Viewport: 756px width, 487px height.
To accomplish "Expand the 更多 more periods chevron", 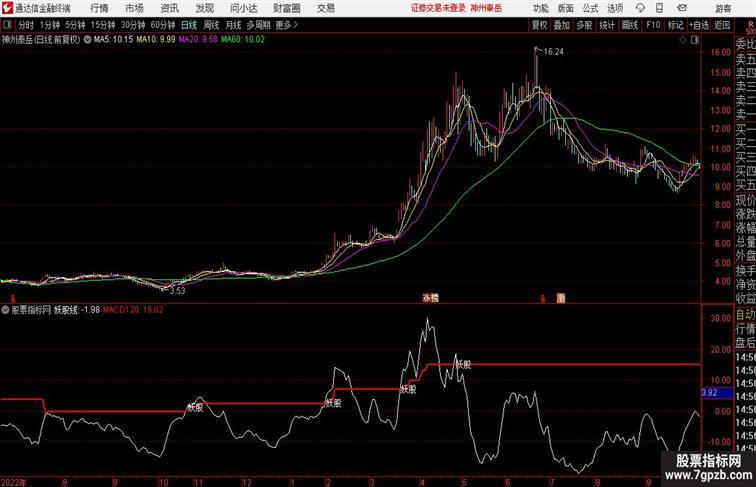I will point(287,25).
